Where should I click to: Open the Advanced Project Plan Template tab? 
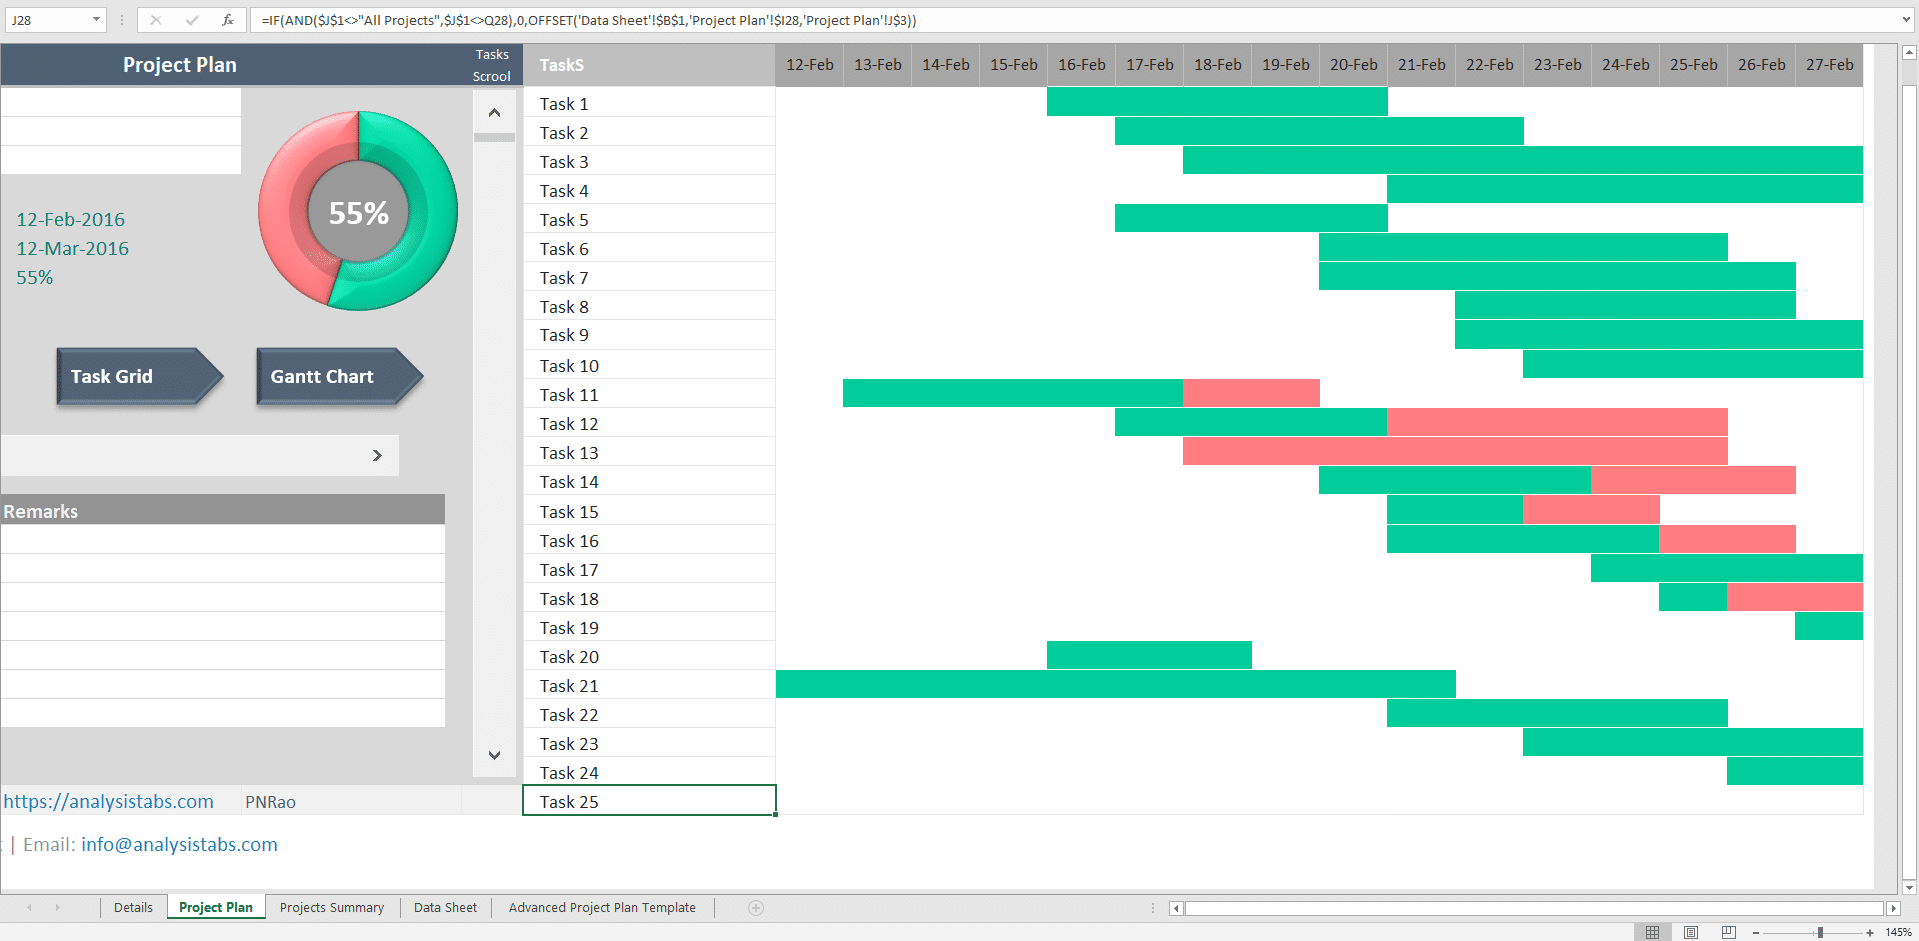[x=602, y=907]
